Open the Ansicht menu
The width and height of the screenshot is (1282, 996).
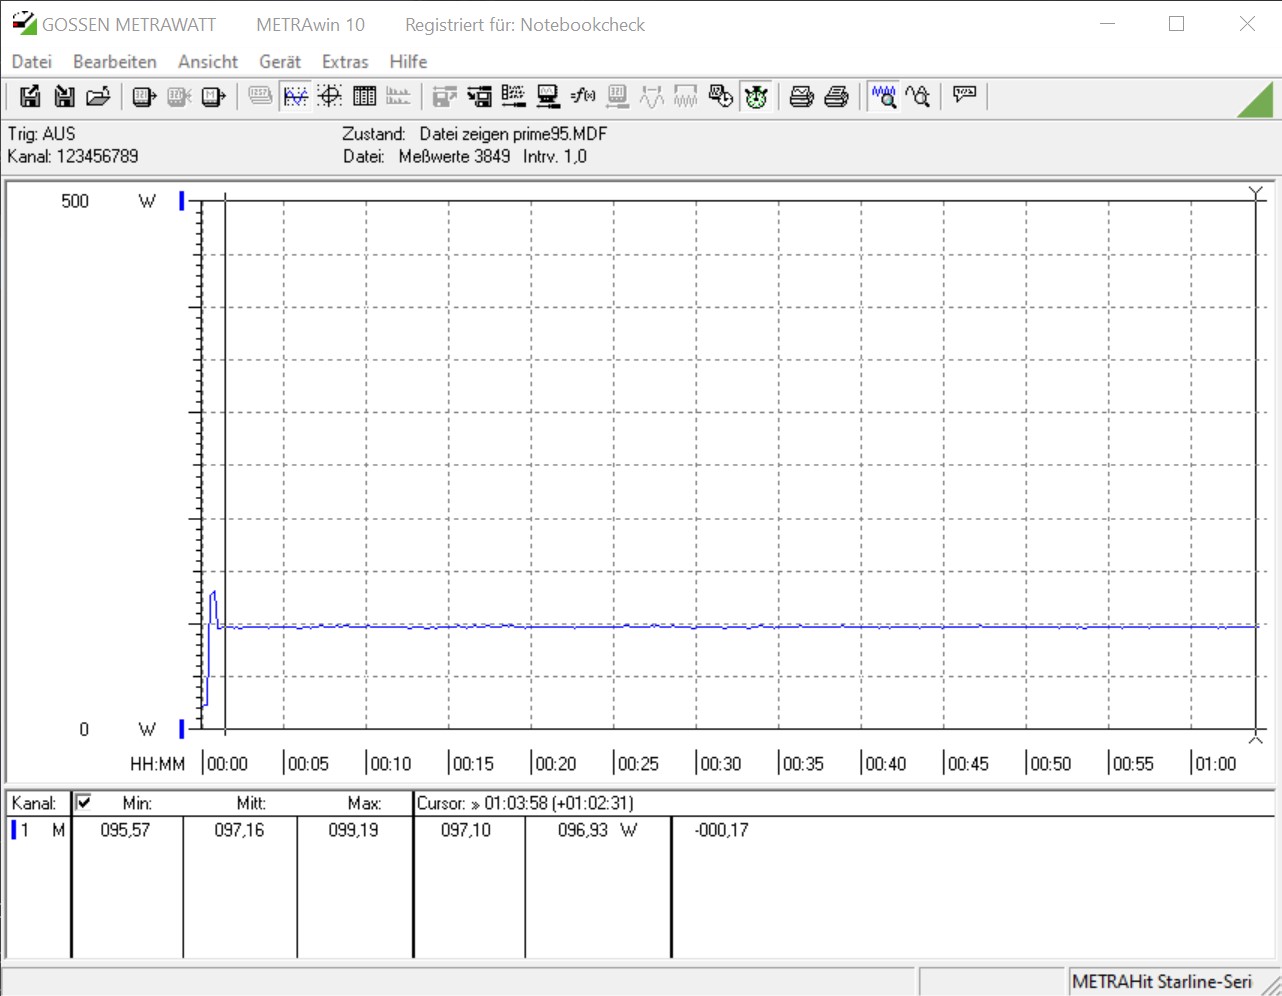pyautogui.click(x=208, y=62)
